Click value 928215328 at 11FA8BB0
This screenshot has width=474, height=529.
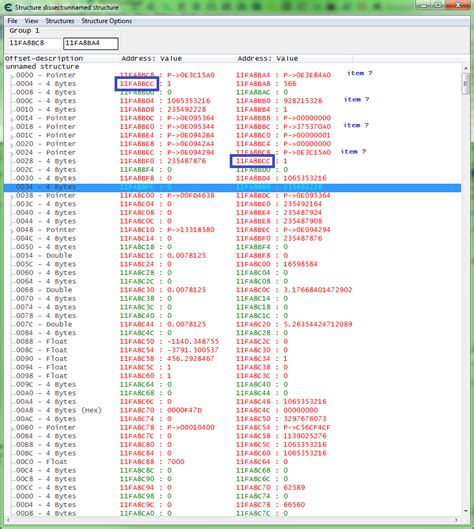point(303,101)
